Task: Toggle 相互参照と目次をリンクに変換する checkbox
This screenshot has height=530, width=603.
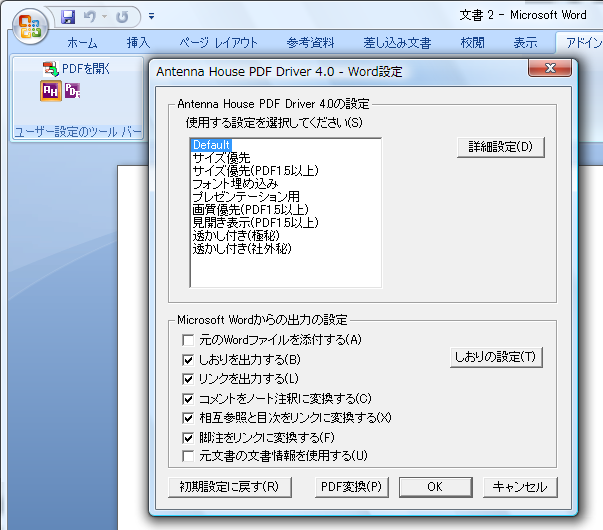Action: pos(188,418)
